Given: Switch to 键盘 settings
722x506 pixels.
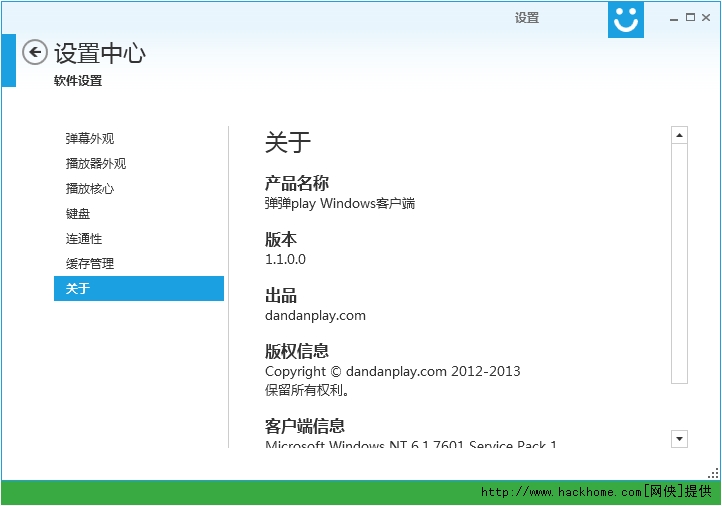Looking at the screenshot, I should [x=78, y=214].
